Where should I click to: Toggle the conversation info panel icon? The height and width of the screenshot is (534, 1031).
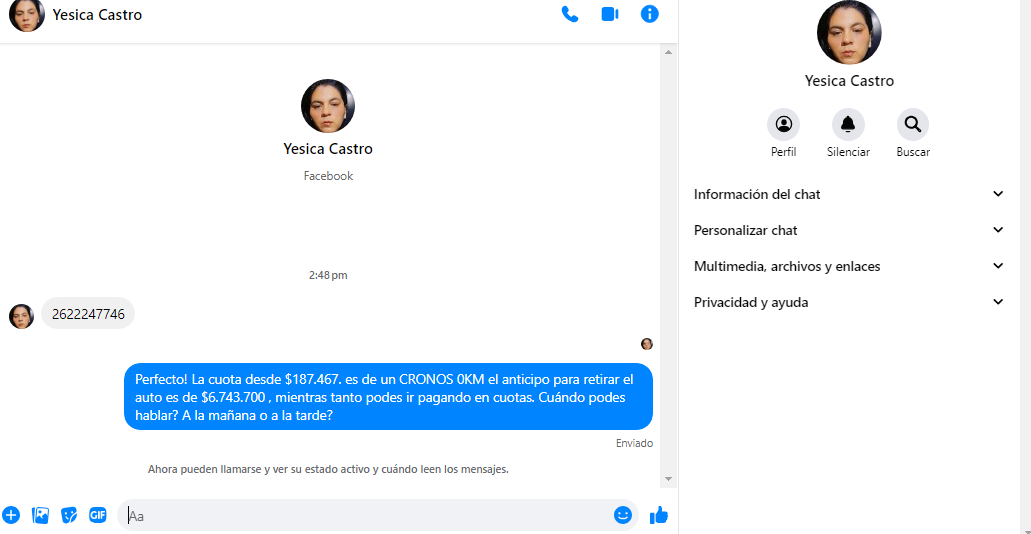[x=650, y=14]
